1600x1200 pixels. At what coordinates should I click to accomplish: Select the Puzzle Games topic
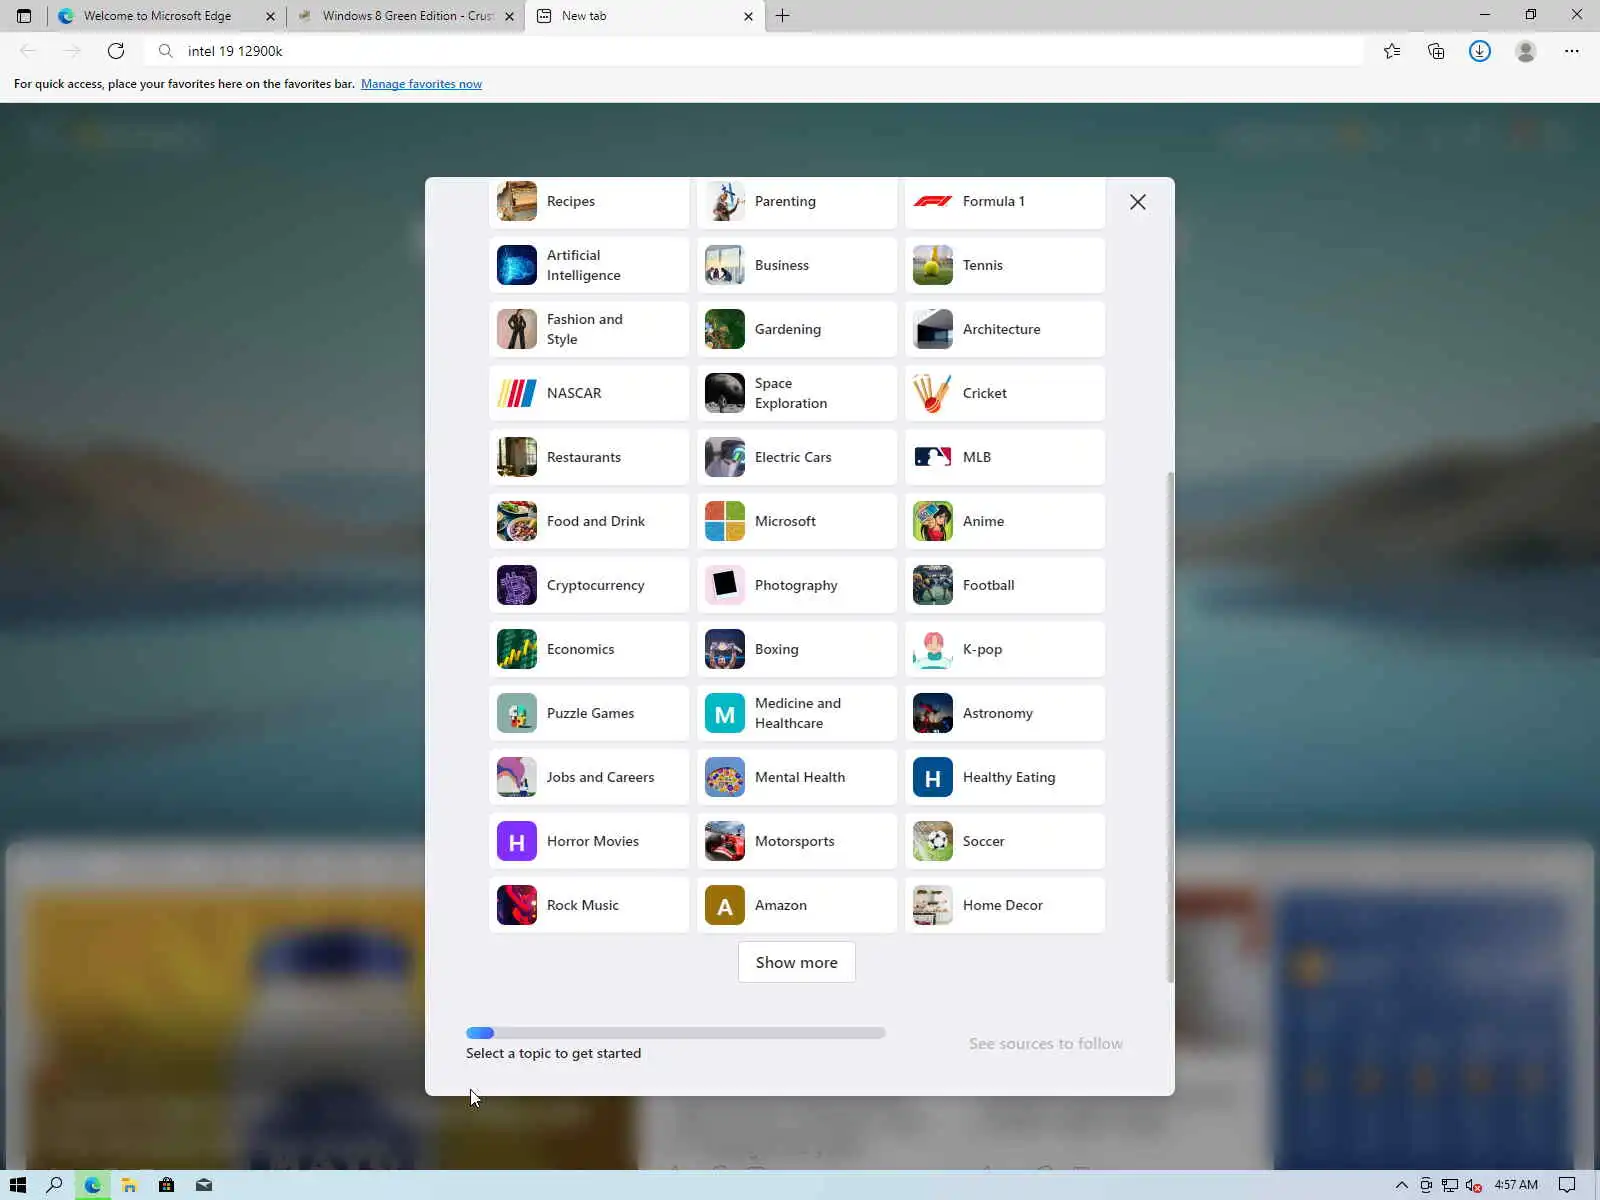(x=589, y=713)
